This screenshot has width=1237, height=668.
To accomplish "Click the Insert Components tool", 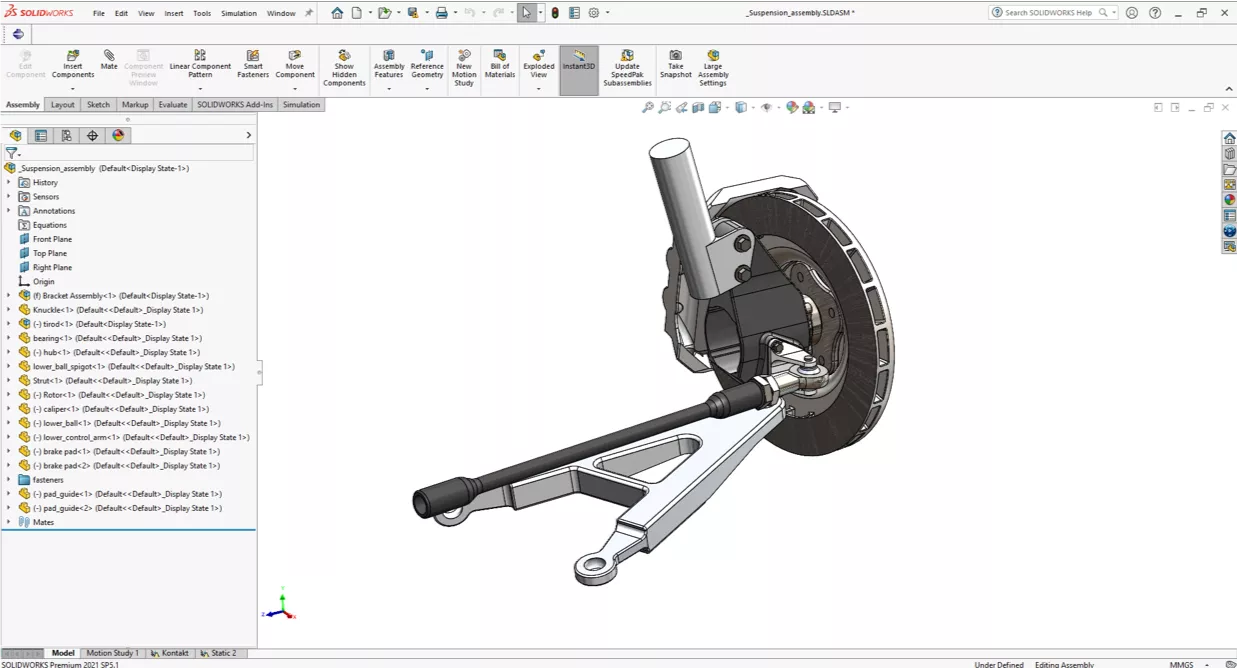I will (73, 64).
